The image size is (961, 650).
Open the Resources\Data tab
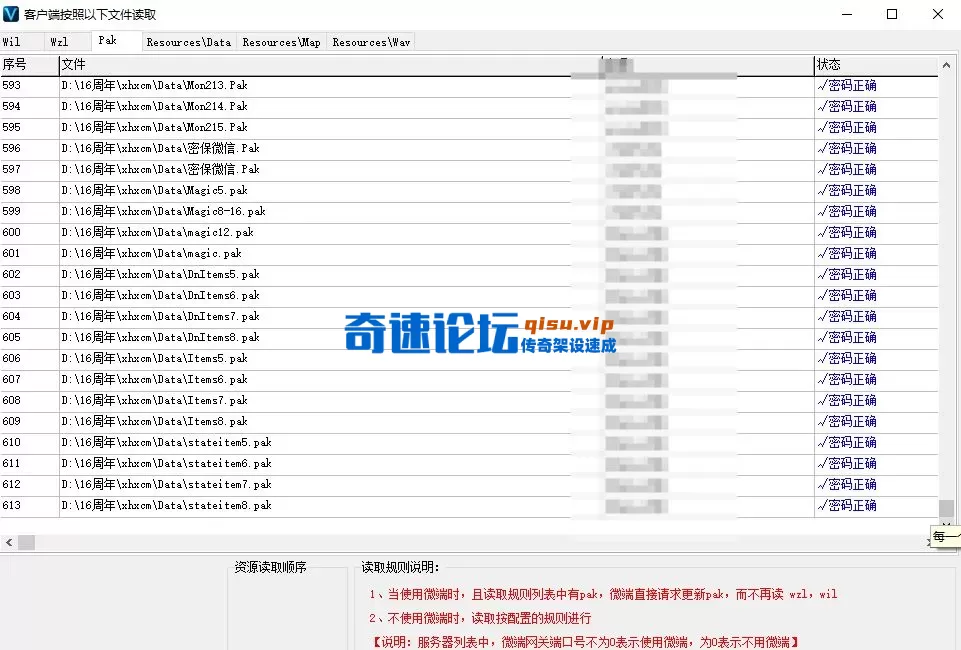click(x=188, y=42)
